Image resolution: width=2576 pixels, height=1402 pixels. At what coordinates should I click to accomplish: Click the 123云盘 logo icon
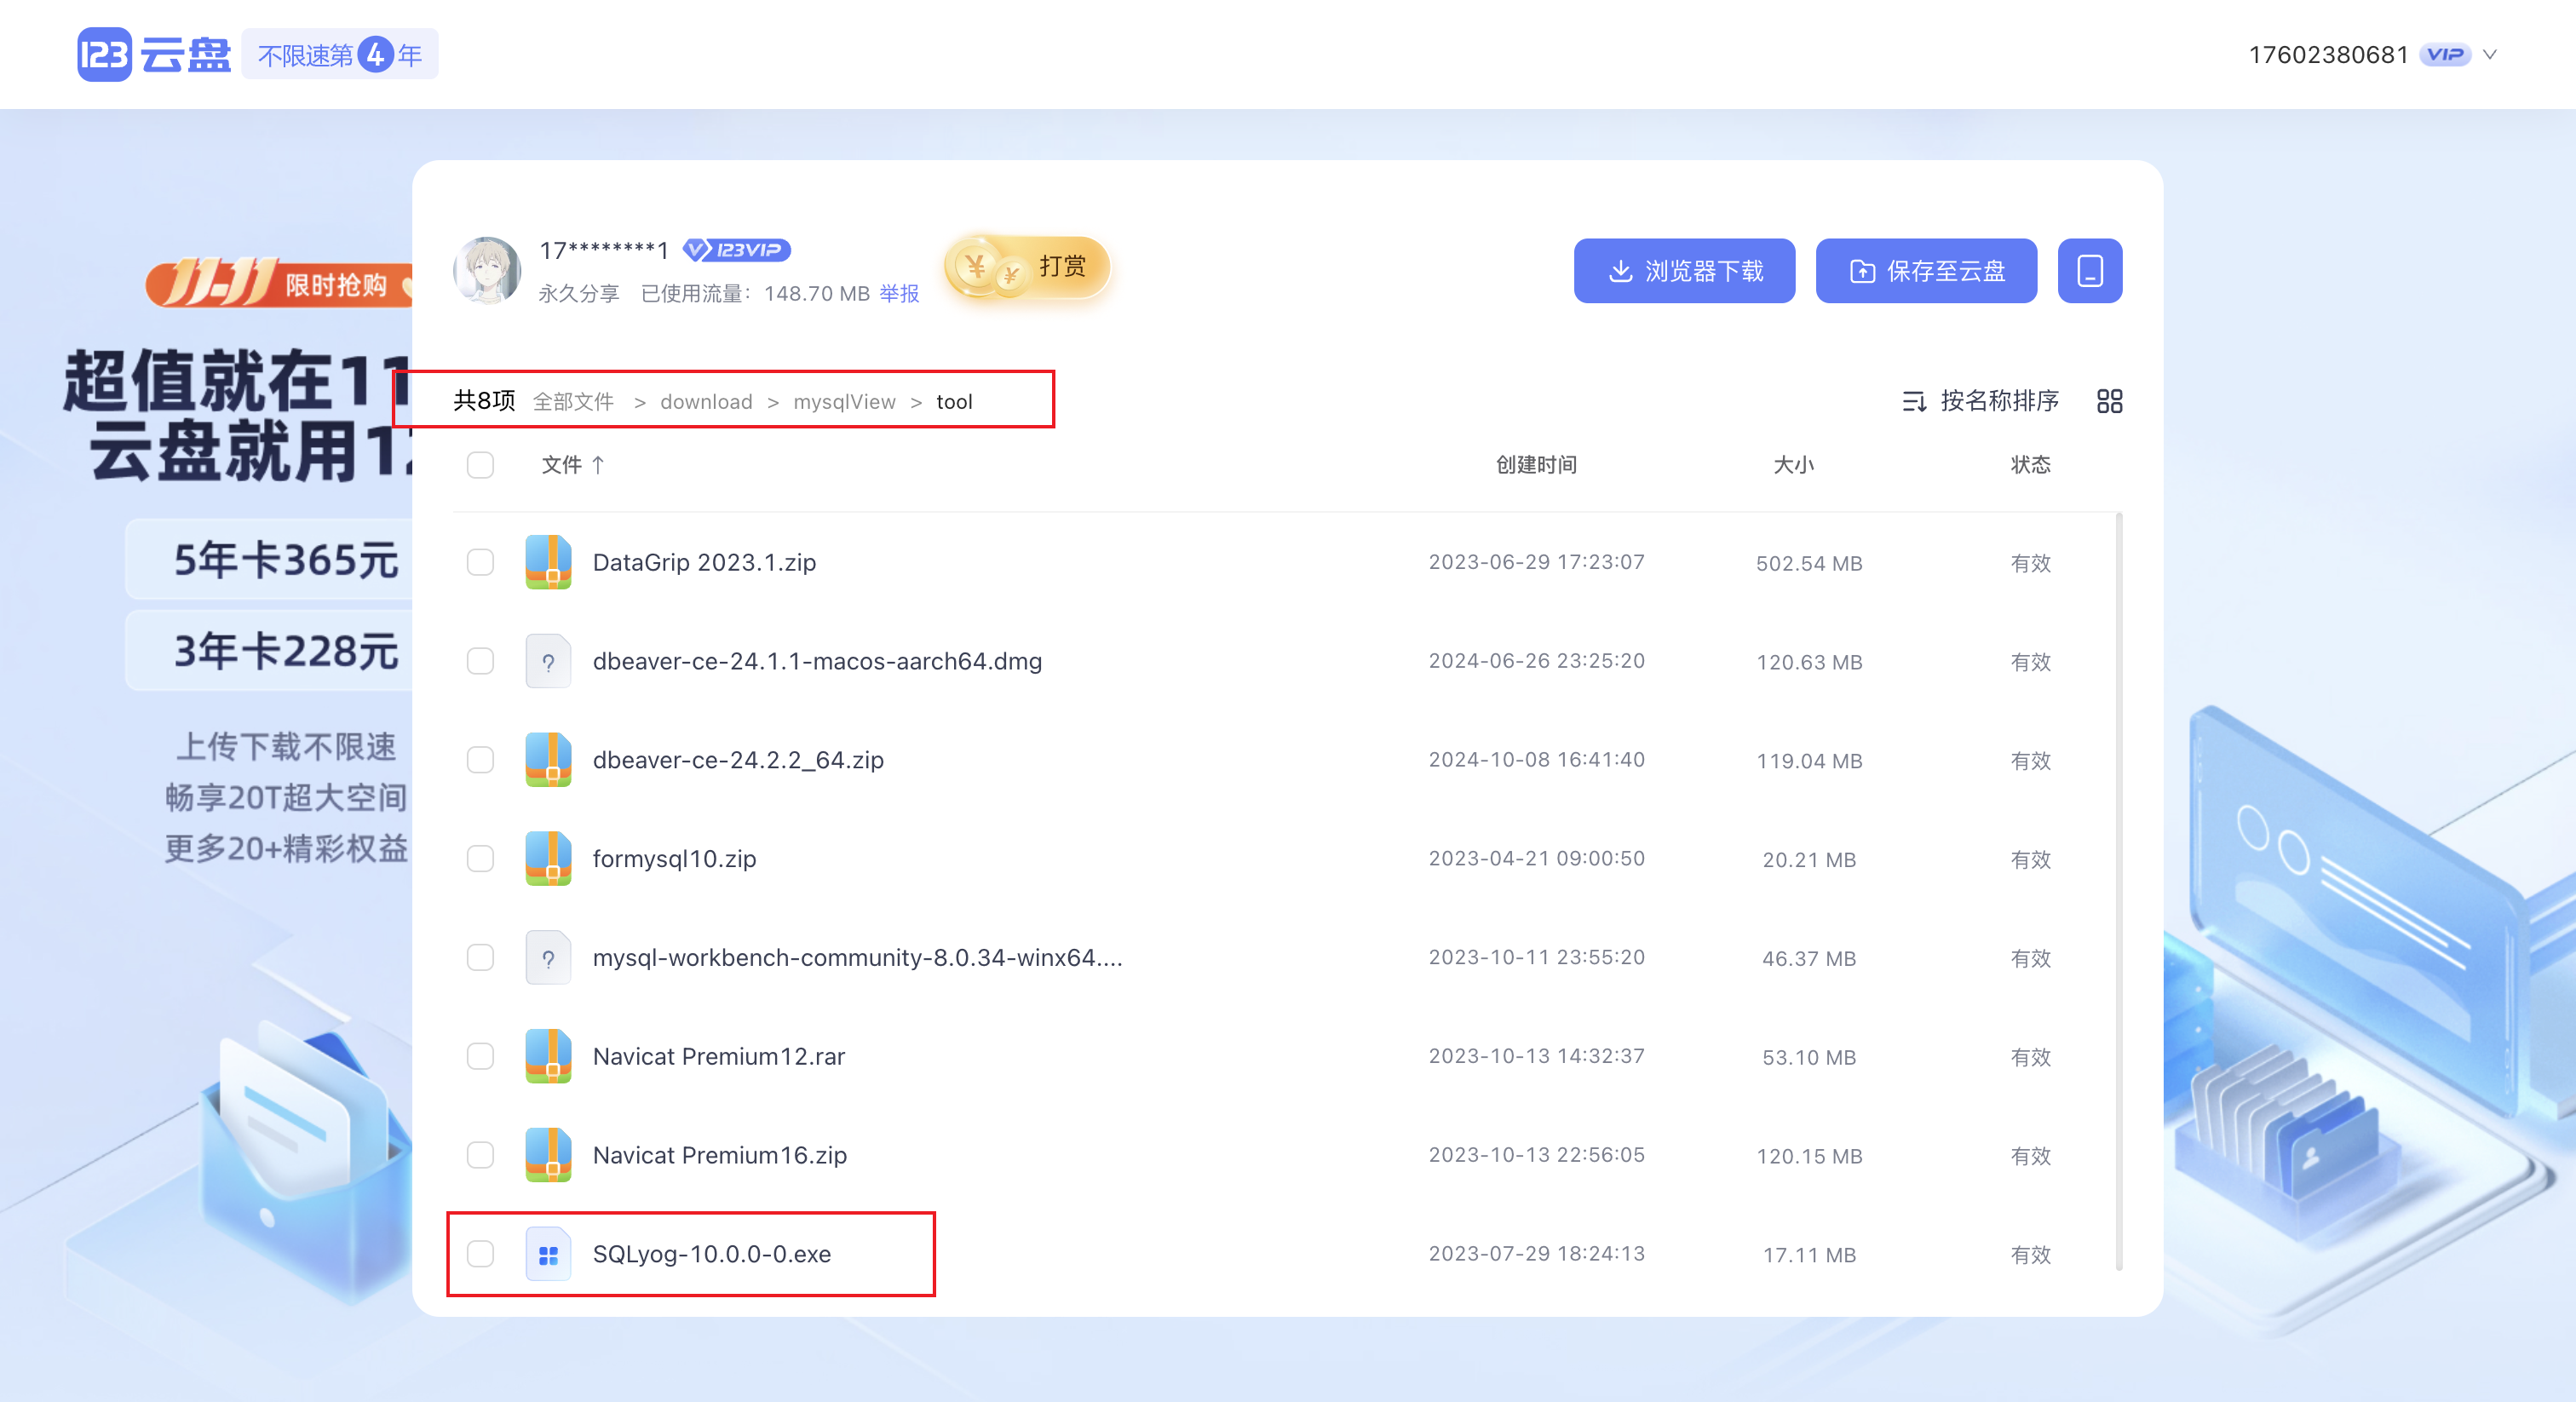point(105,54)
